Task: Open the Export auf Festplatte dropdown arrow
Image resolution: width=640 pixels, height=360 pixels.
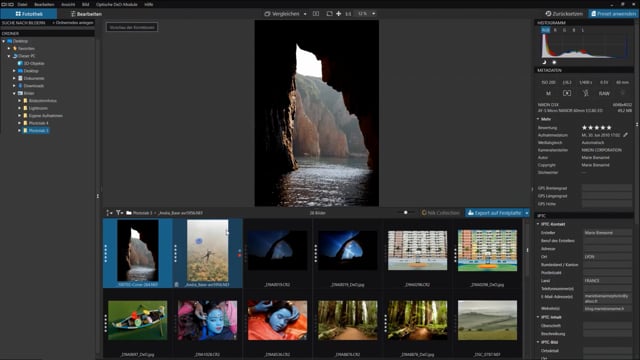Action: [x=527, y=213]
